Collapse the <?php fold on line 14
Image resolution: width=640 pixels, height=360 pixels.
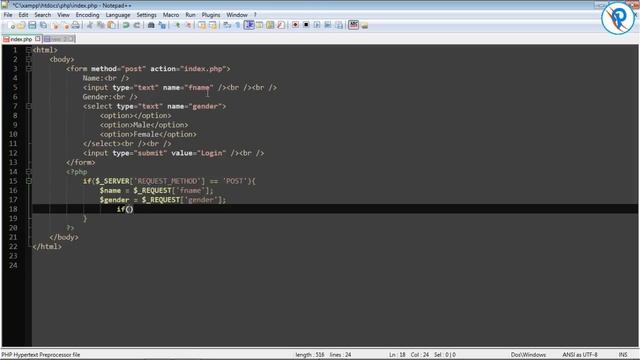(x=29, y=171)
